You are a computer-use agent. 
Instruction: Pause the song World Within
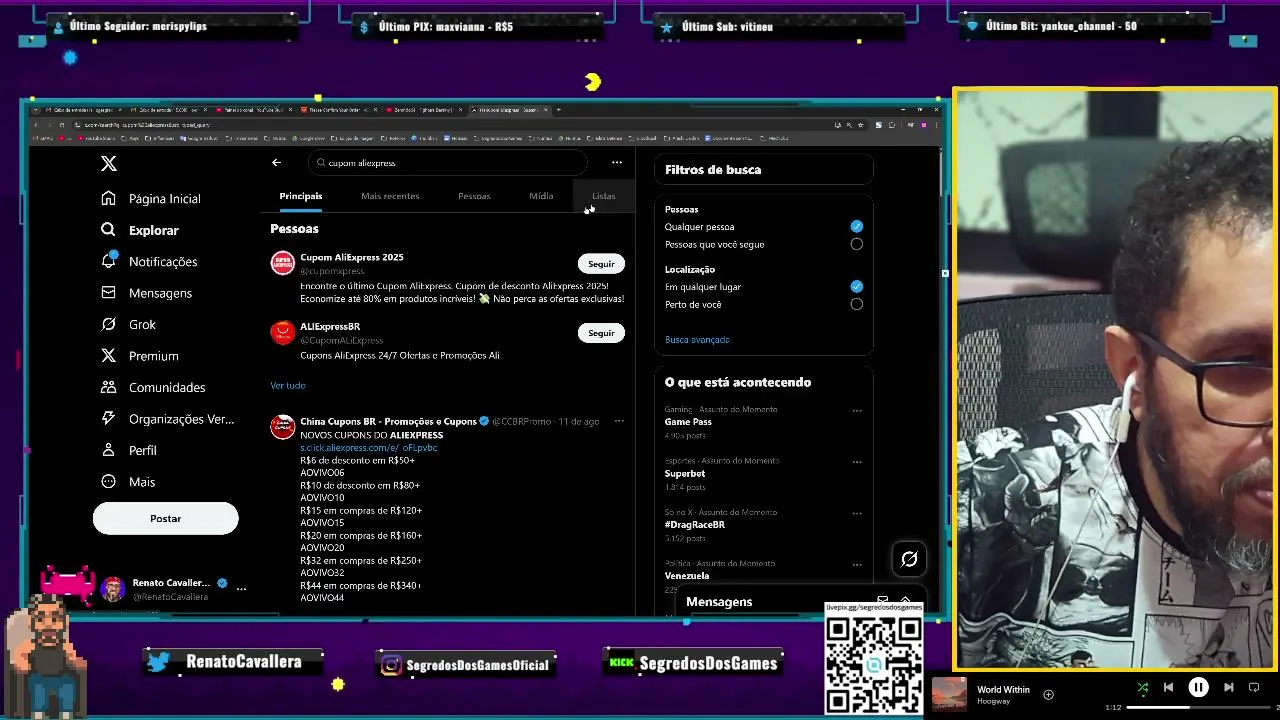1198,687
